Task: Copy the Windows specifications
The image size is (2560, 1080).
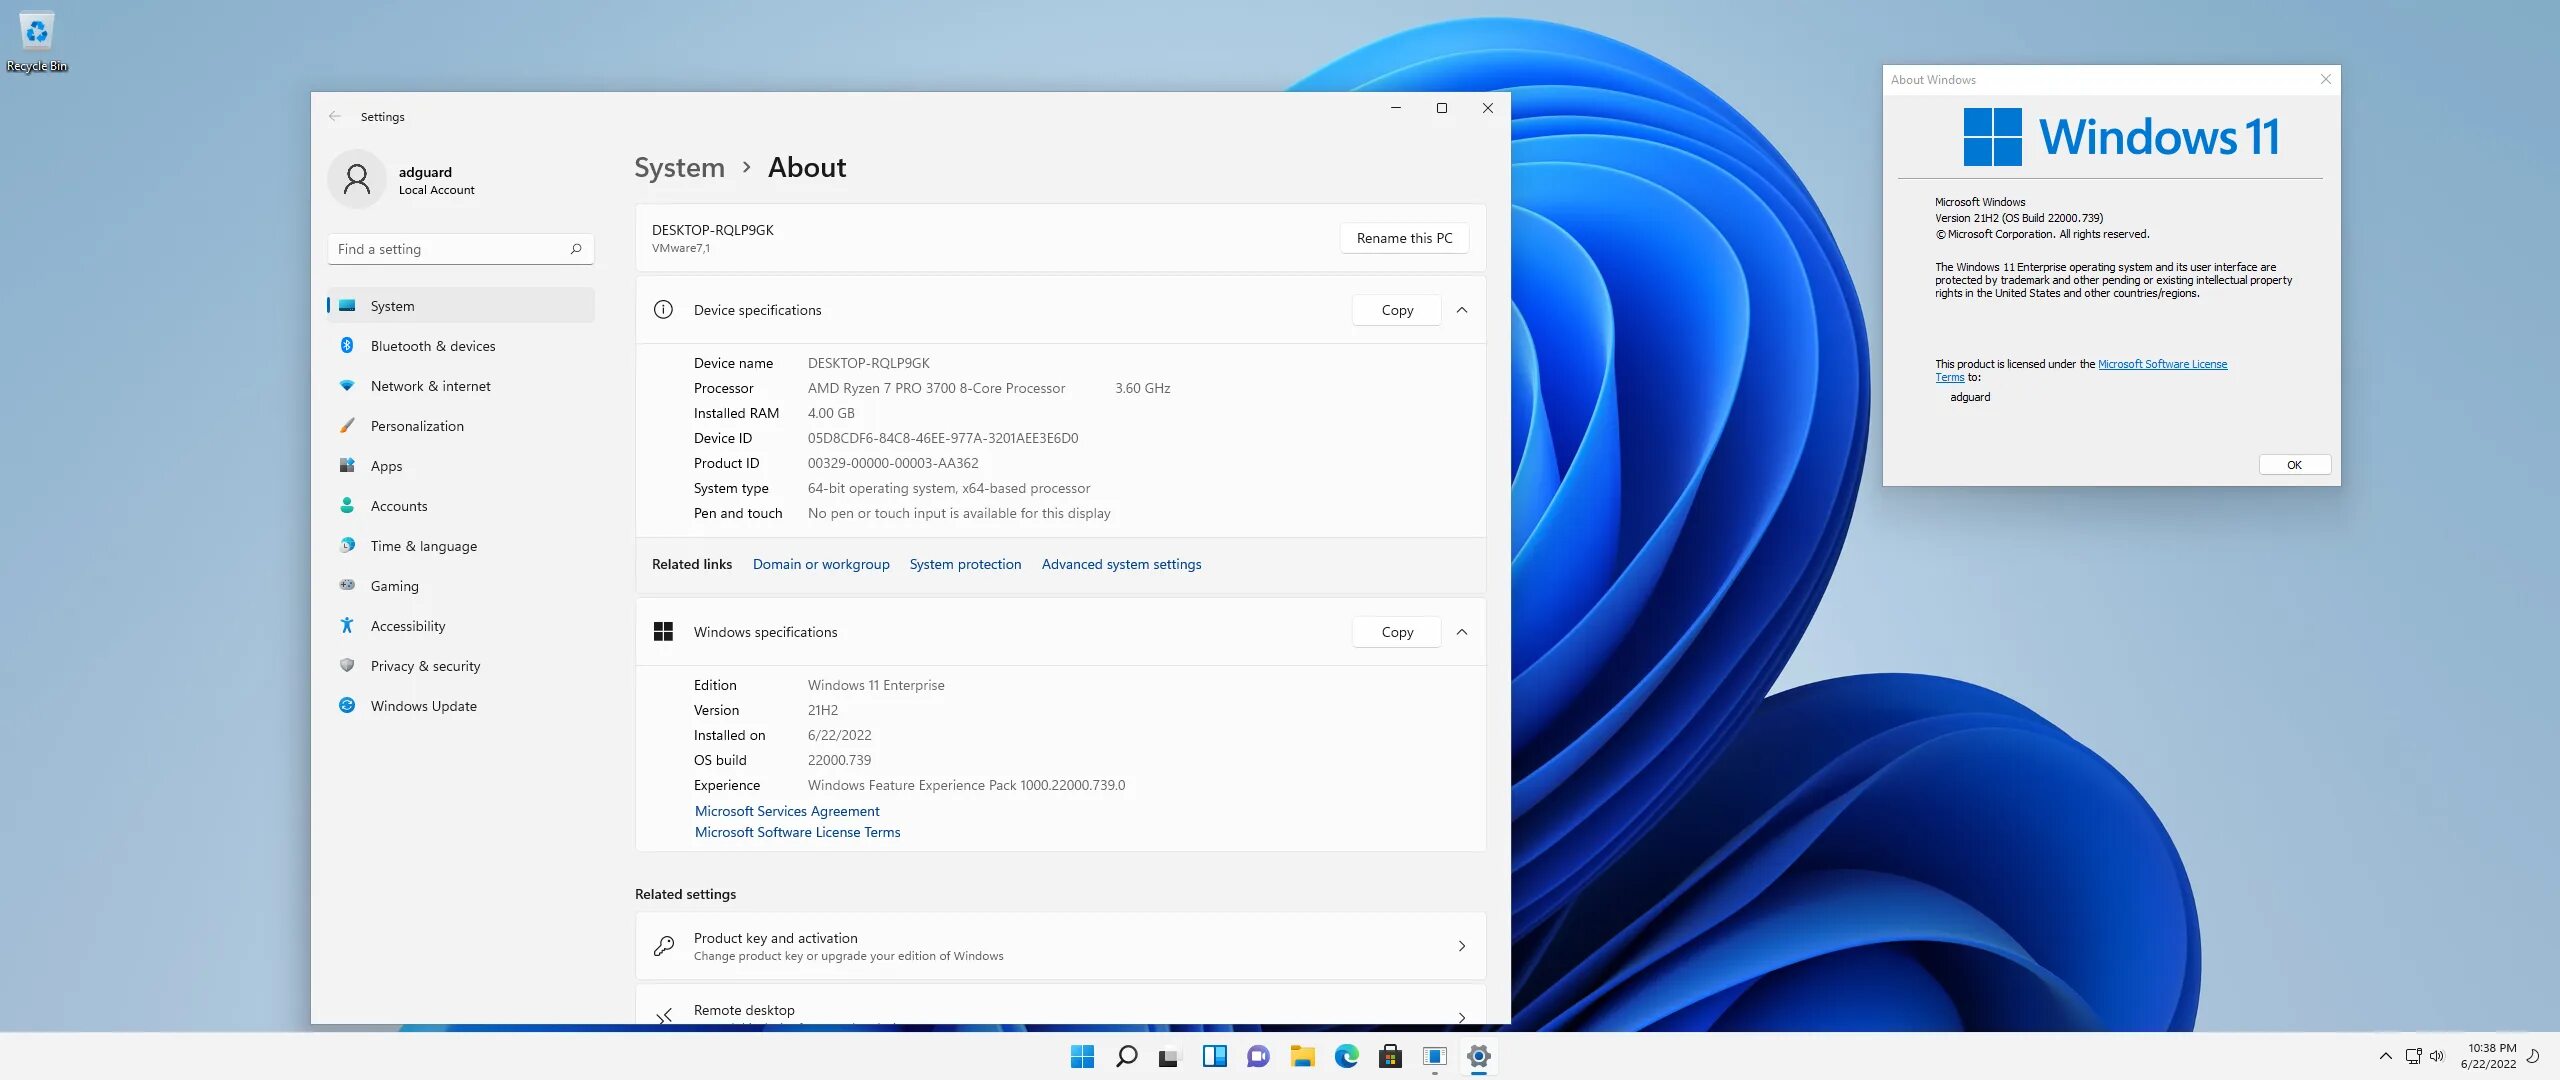Action: (1396, 632)
